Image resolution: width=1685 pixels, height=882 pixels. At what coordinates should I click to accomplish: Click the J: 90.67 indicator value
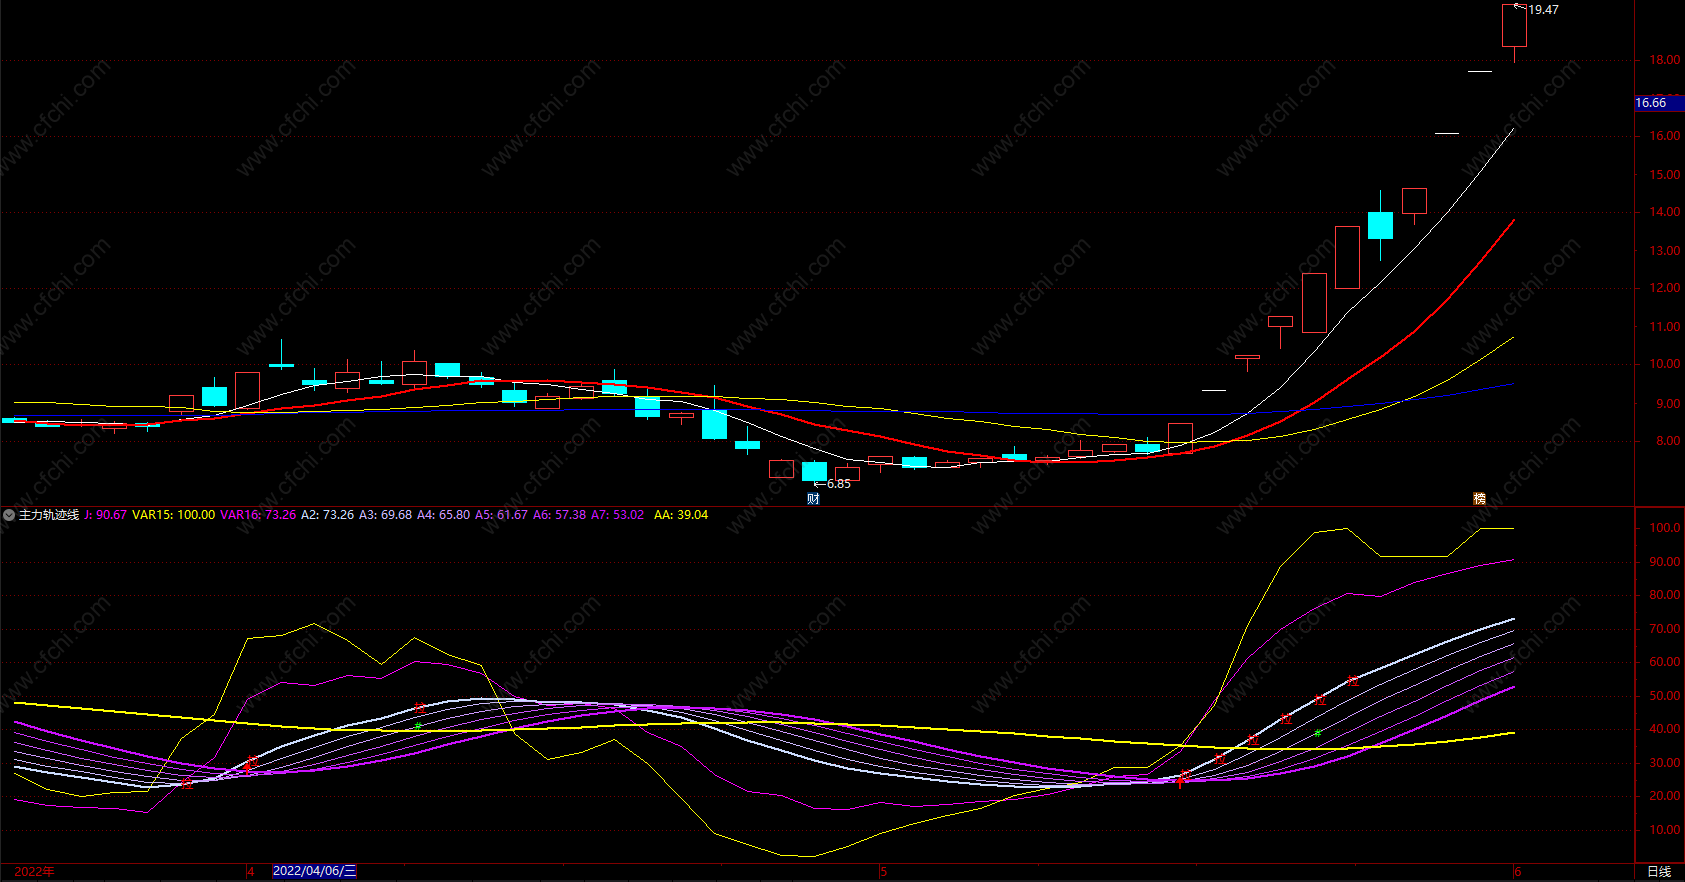(105, 515)
